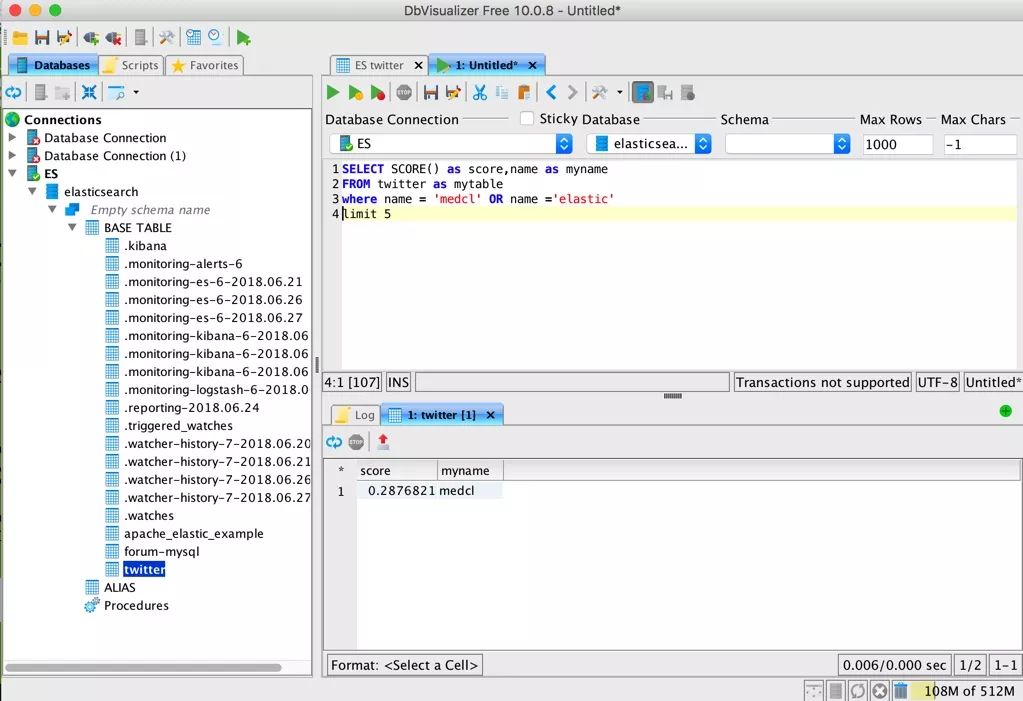Enable the Sticky Database checkbox
The width and height of the screenshot is (1023, 701).
tap(527, 119)
